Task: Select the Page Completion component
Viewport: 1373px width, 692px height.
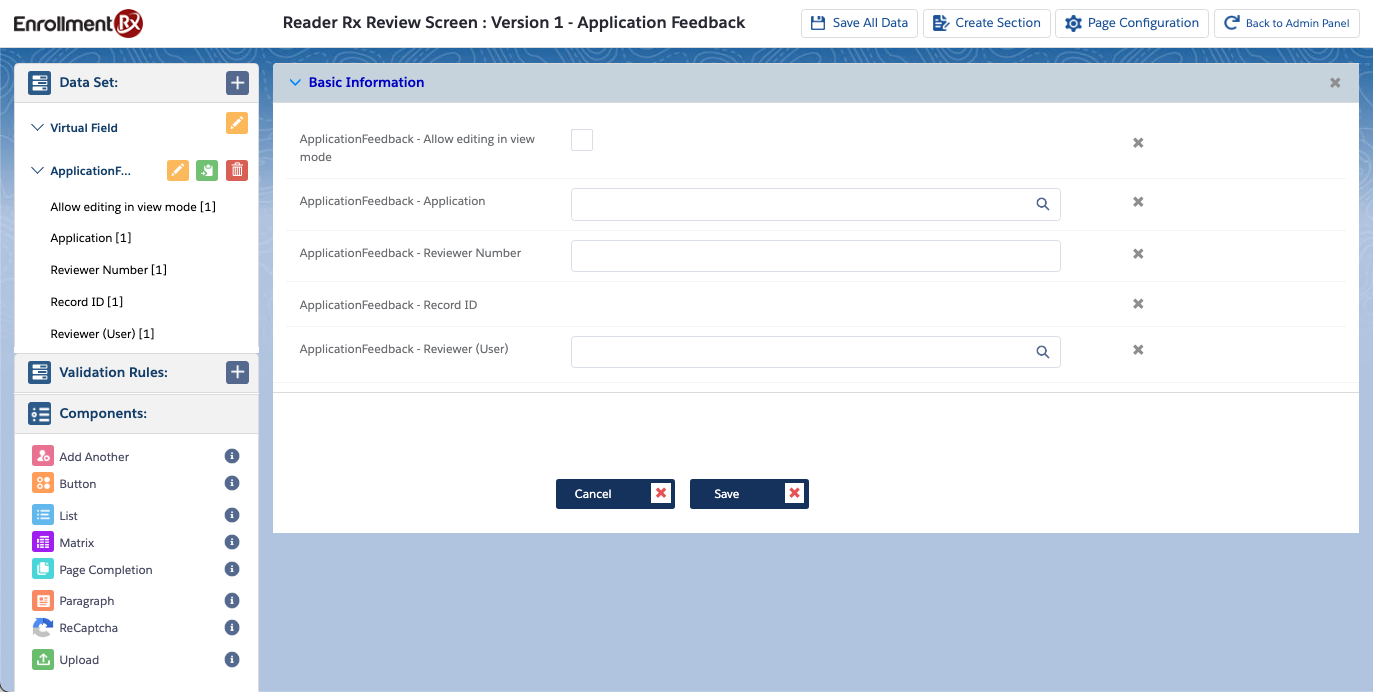Action: [105, 570]
